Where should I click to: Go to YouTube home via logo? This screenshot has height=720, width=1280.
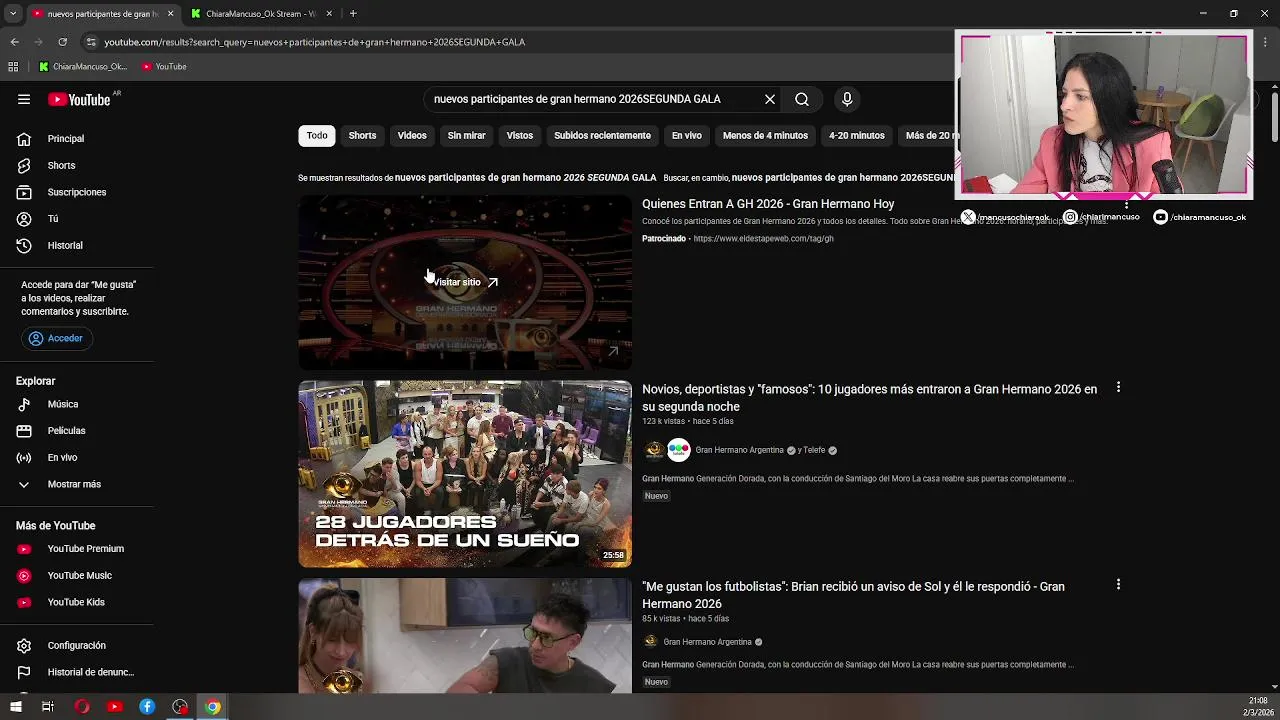(x=79, y=99)
